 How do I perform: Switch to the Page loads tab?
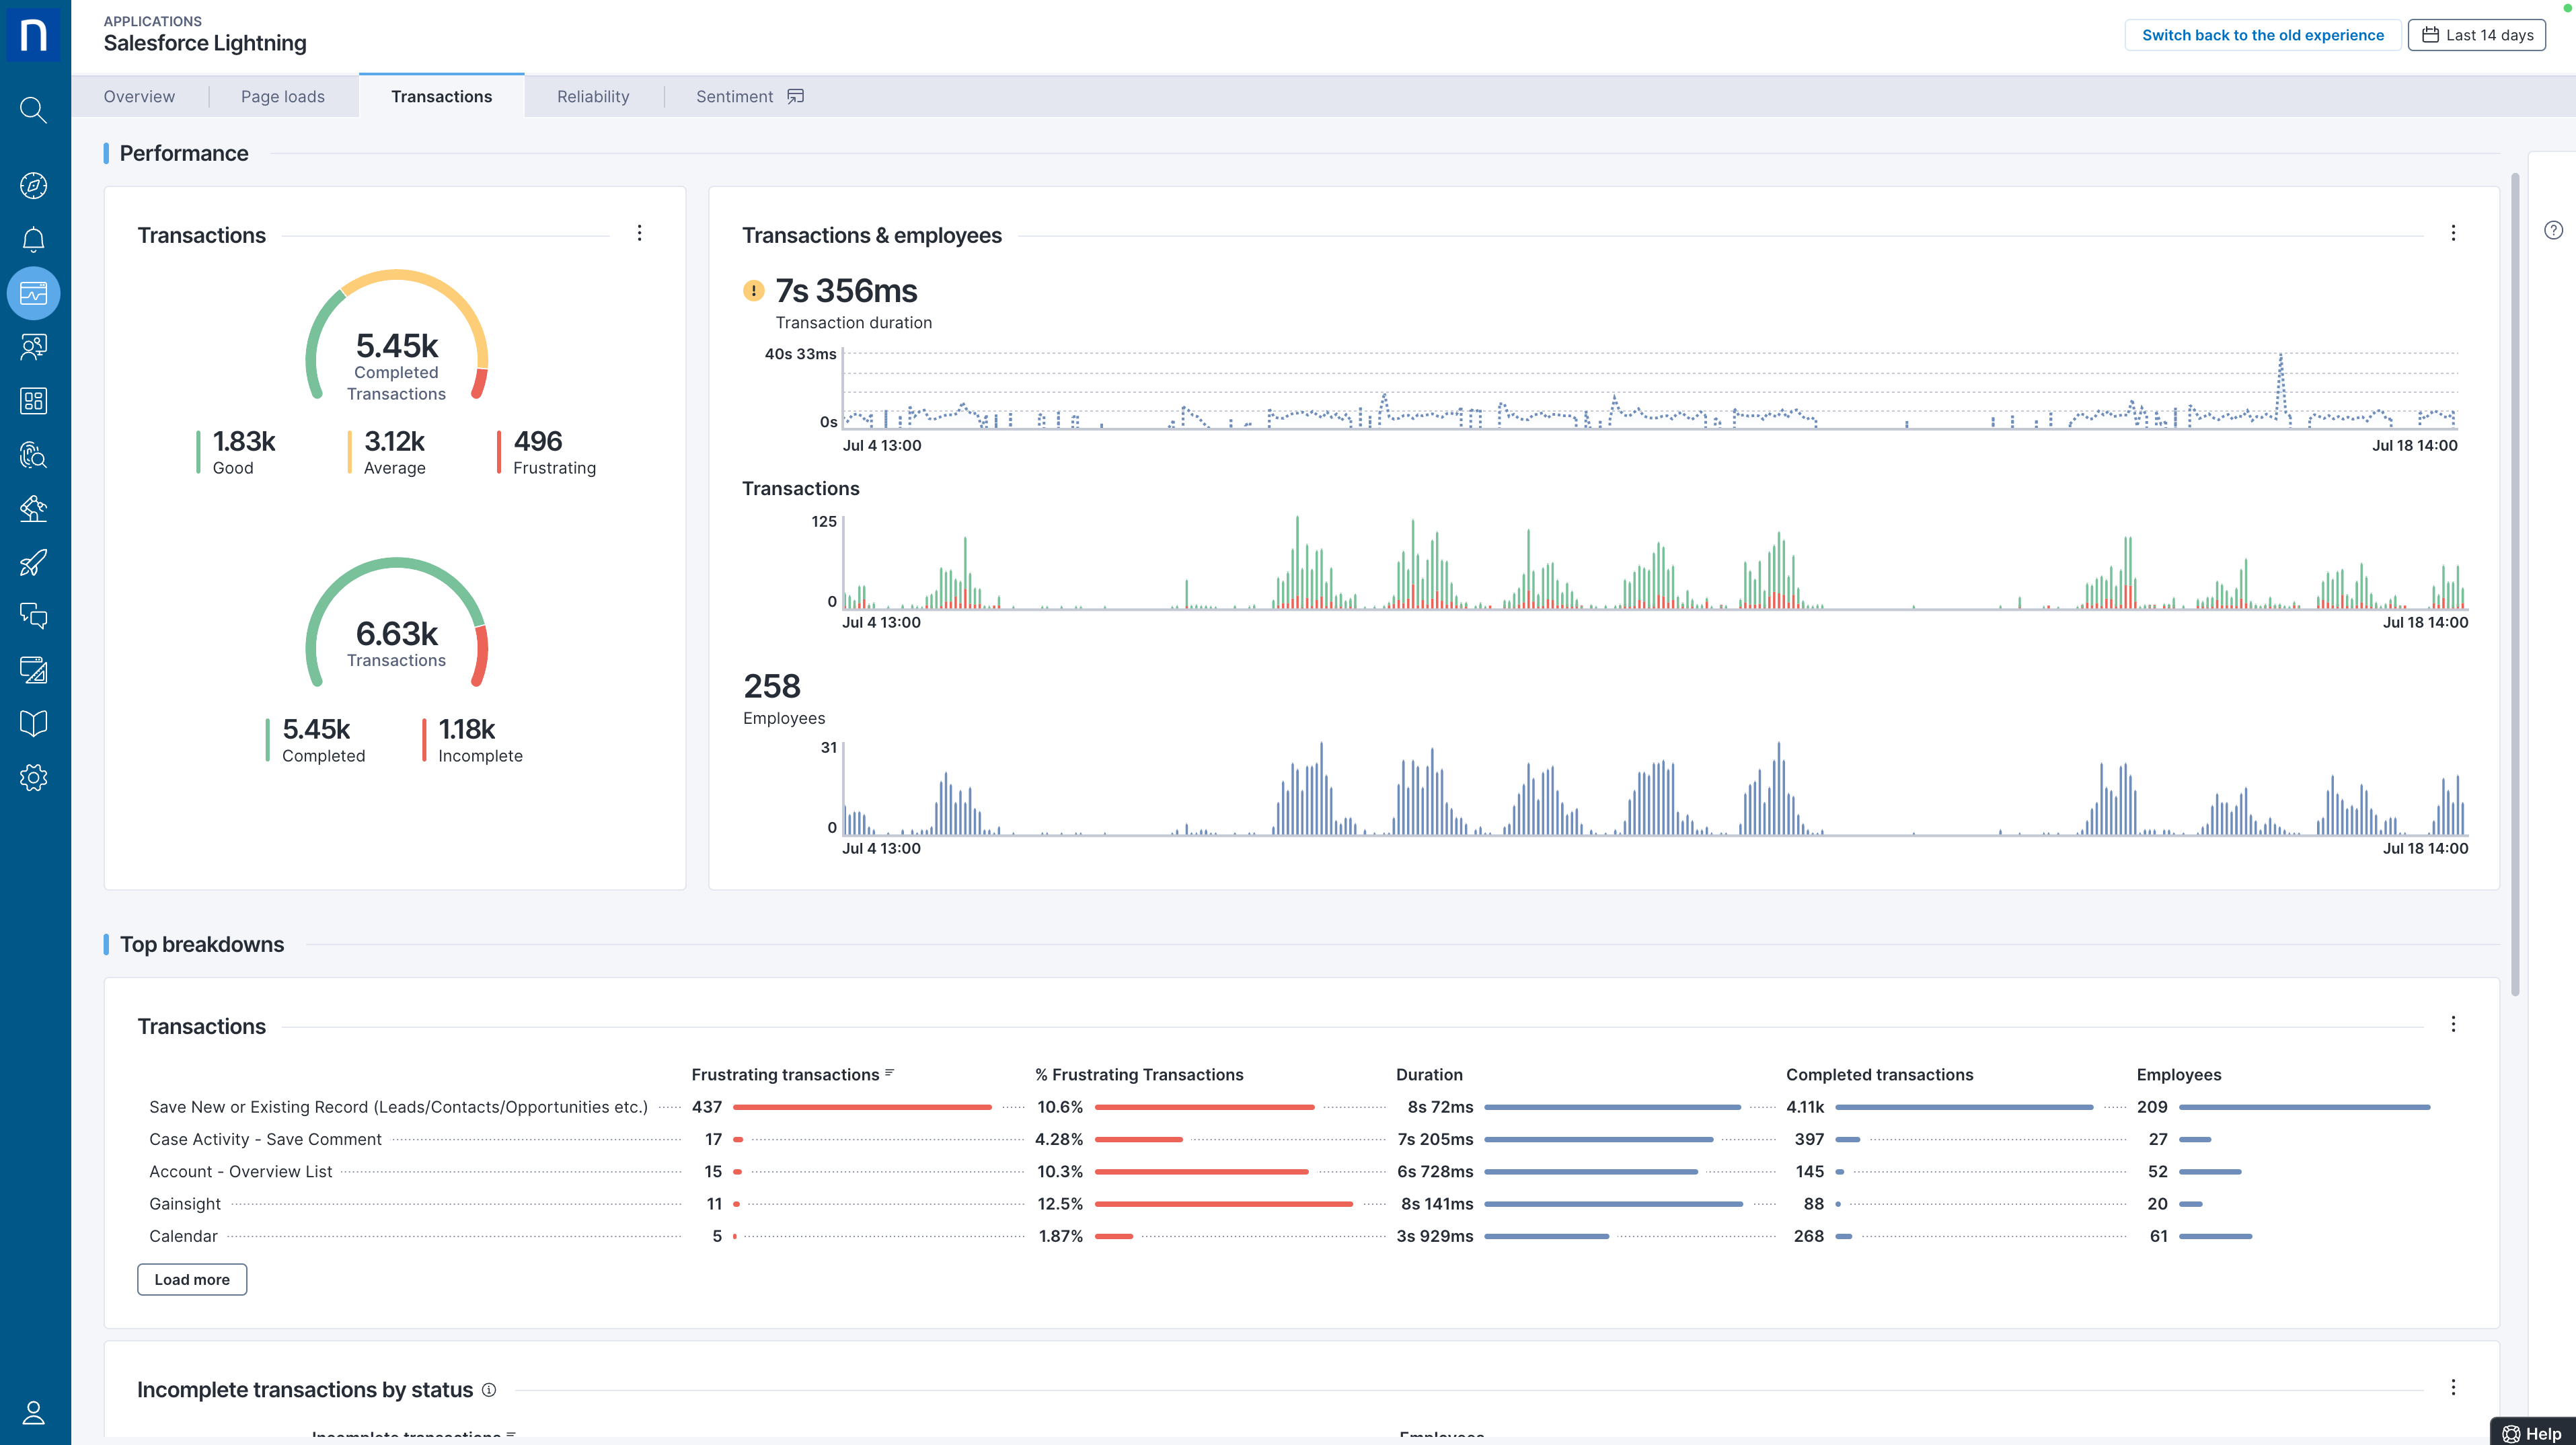coord(282,96)
